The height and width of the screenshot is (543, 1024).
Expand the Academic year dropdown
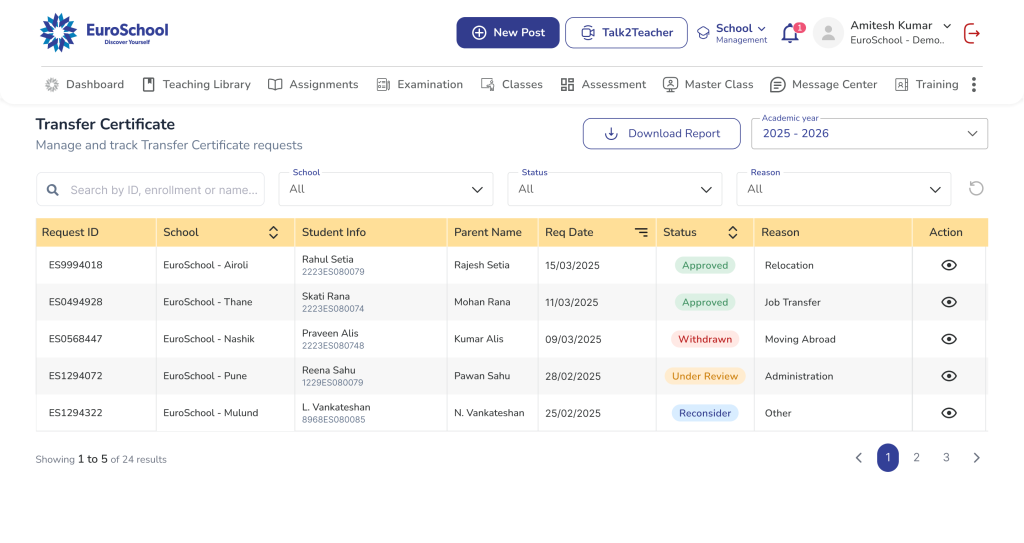[869, 134]
